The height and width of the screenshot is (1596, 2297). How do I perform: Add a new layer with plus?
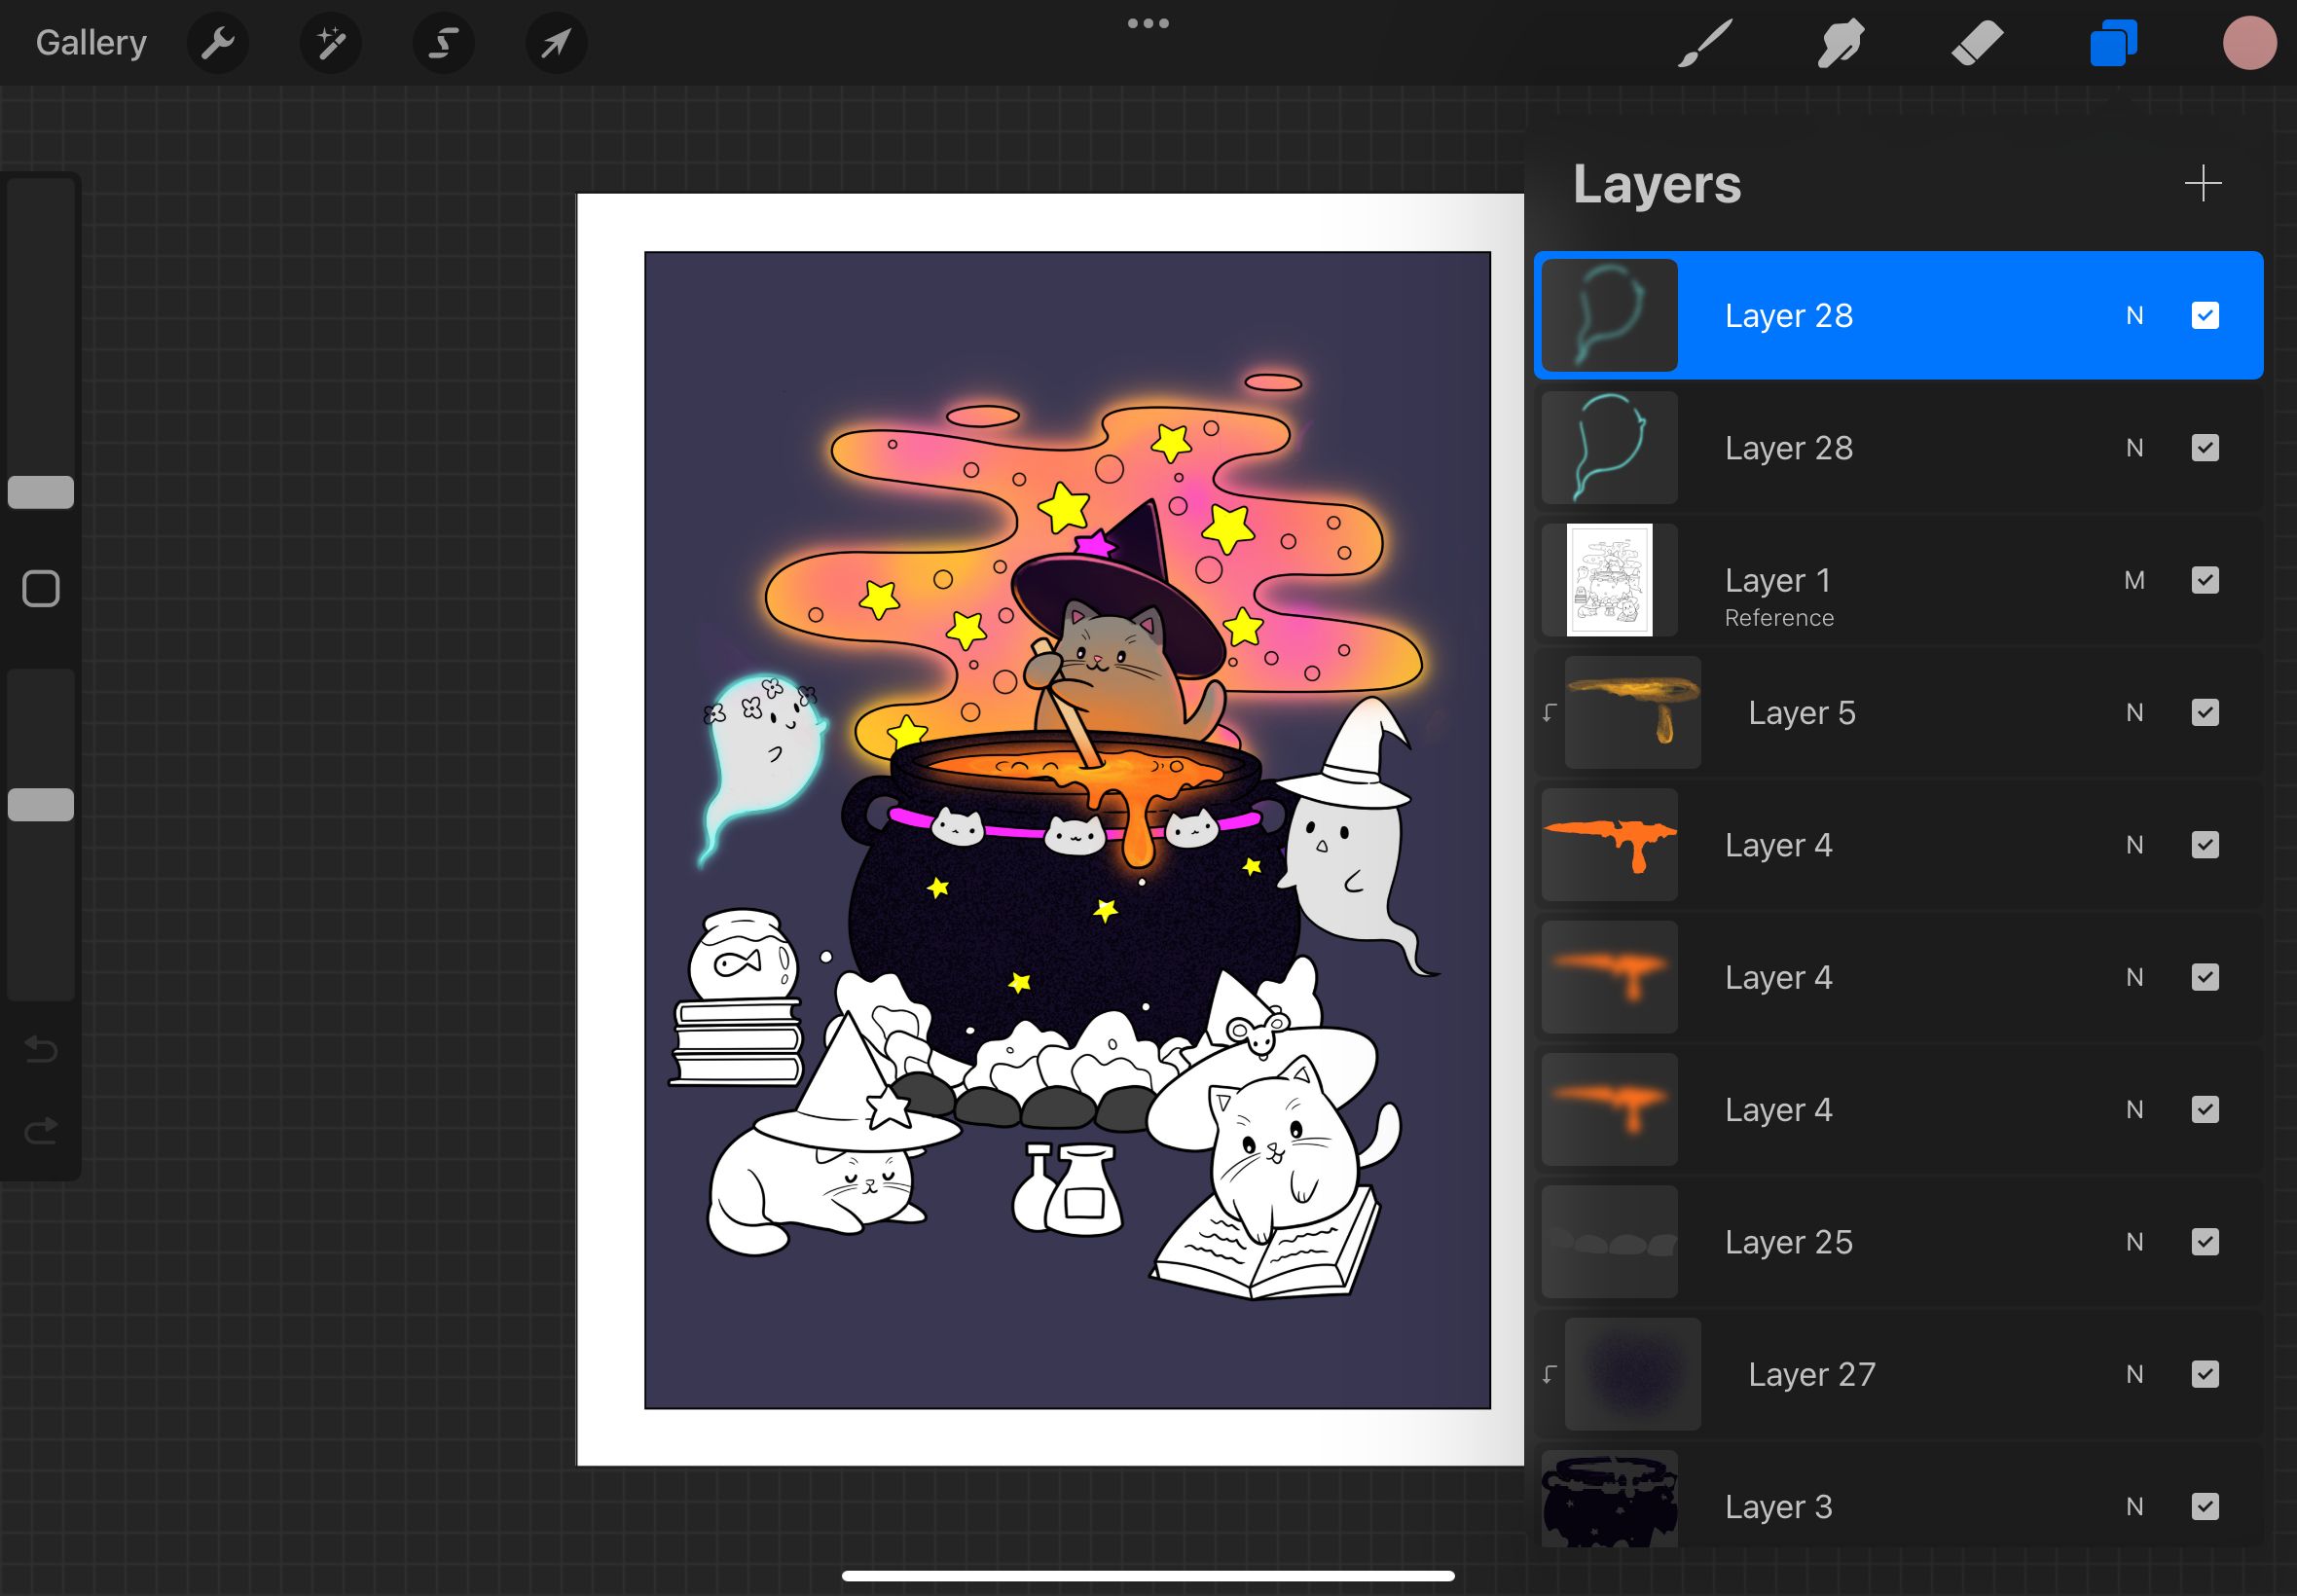(x=2202, y=184)
